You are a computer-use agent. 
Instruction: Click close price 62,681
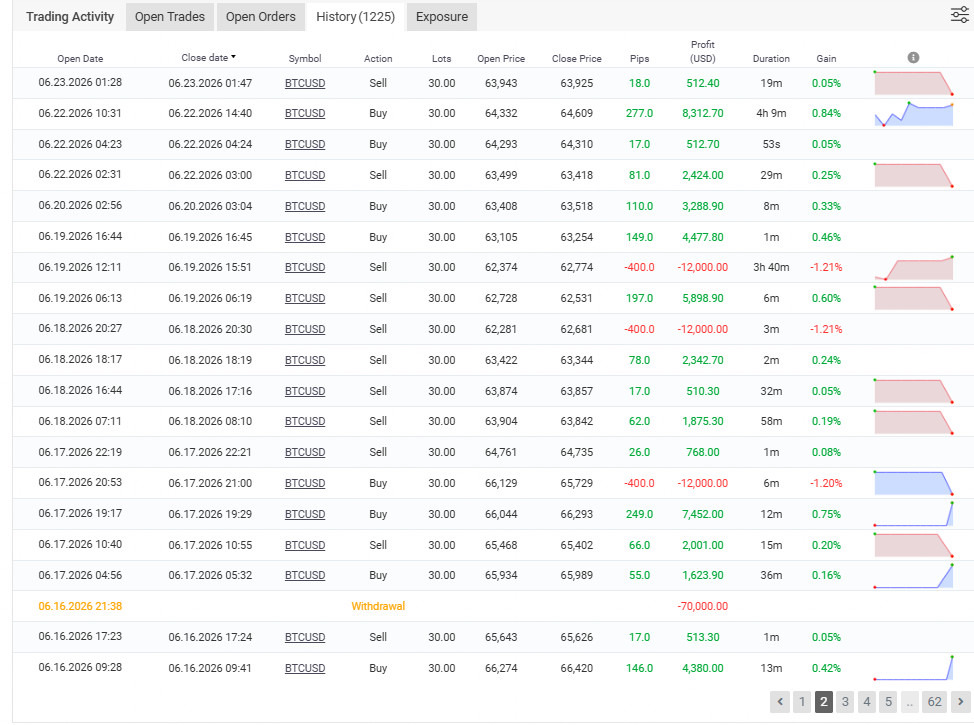pyautogui.click(x=576, y=329)
